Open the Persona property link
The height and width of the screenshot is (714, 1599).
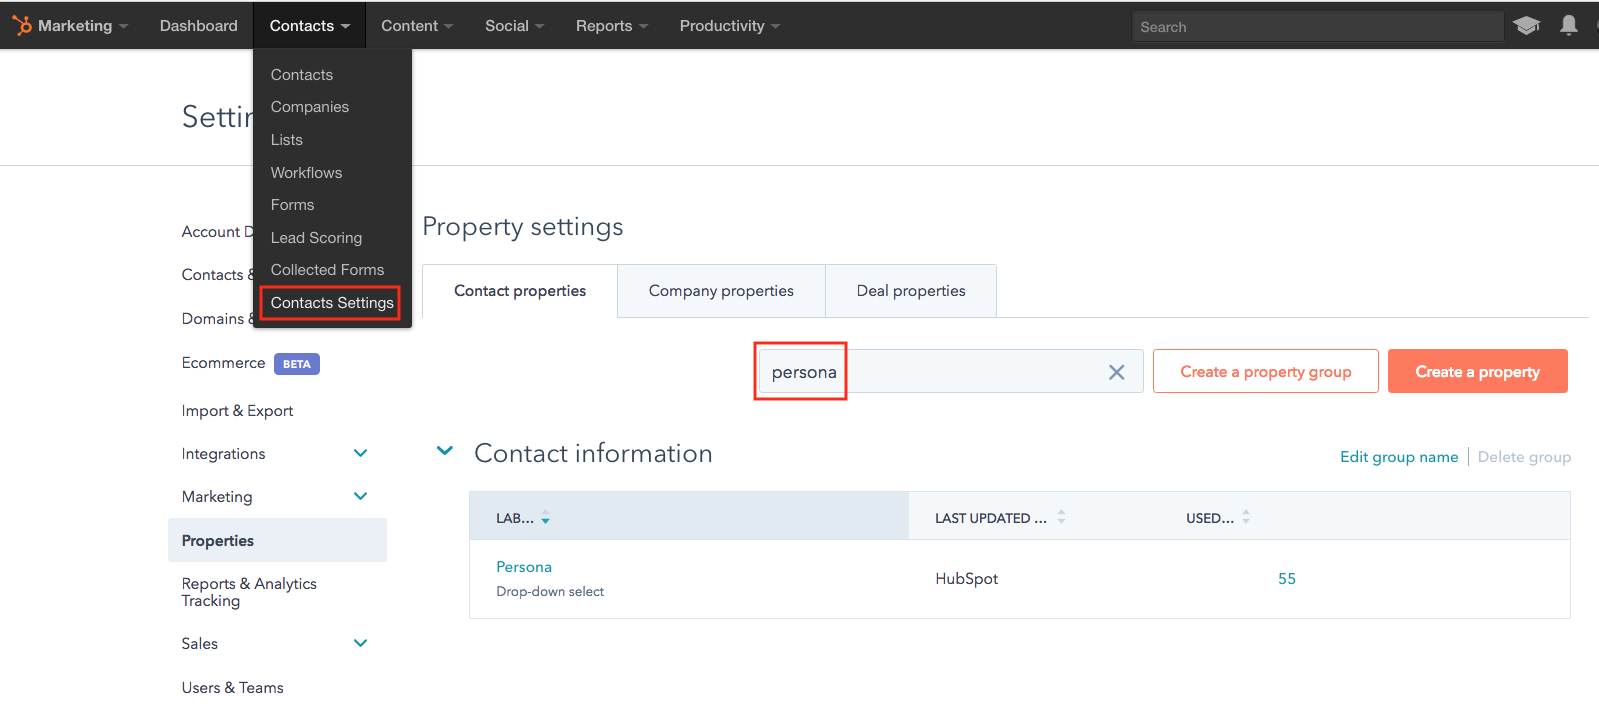(524, 567)
